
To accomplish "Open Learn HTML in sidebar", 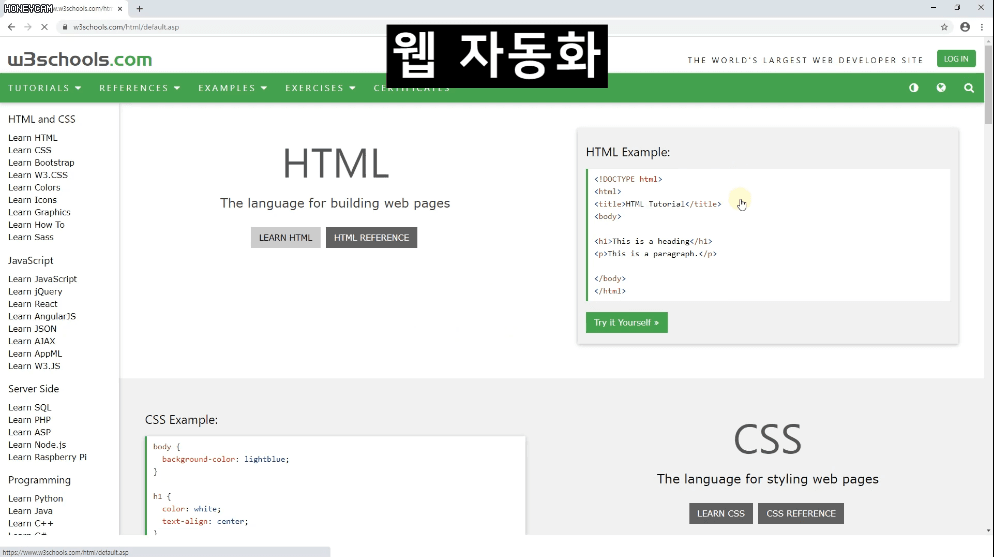I will [x=33, y=138].
